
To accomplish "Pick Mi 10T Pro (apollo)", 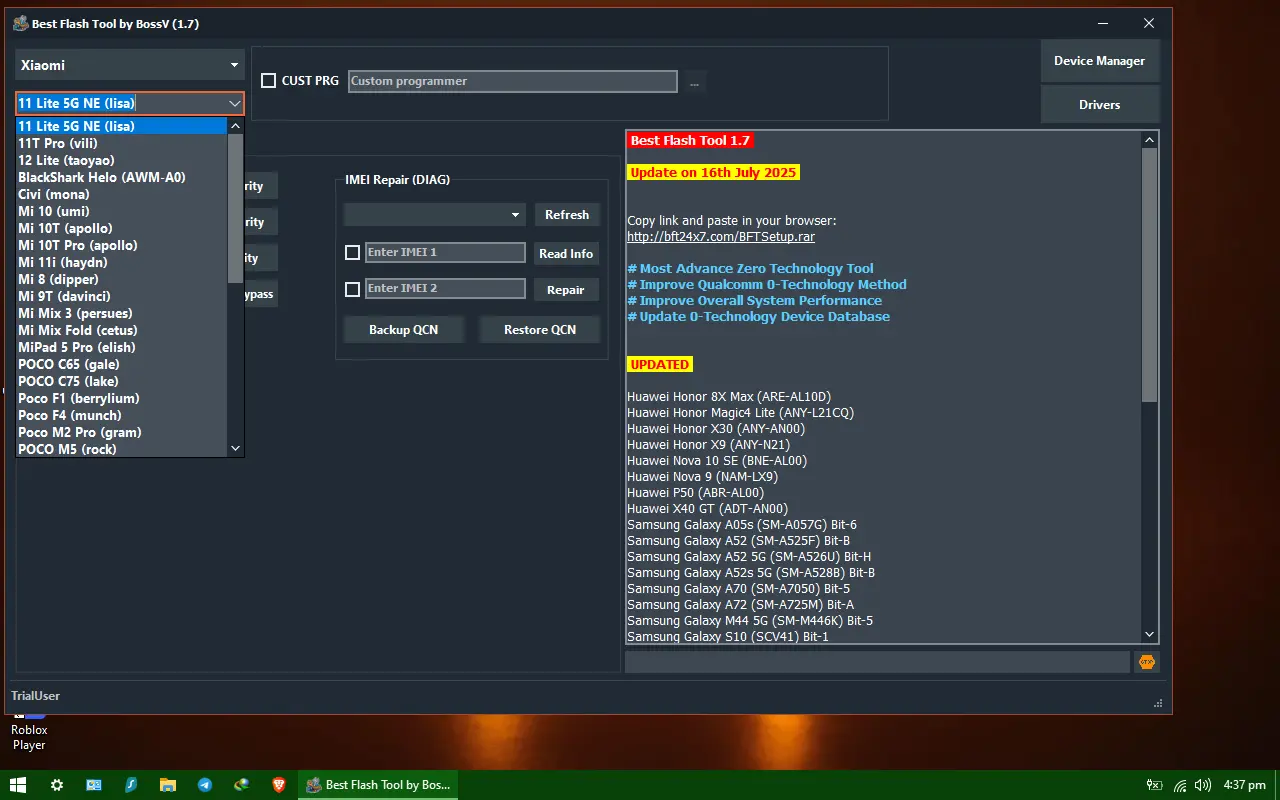I will click(122, 245).
